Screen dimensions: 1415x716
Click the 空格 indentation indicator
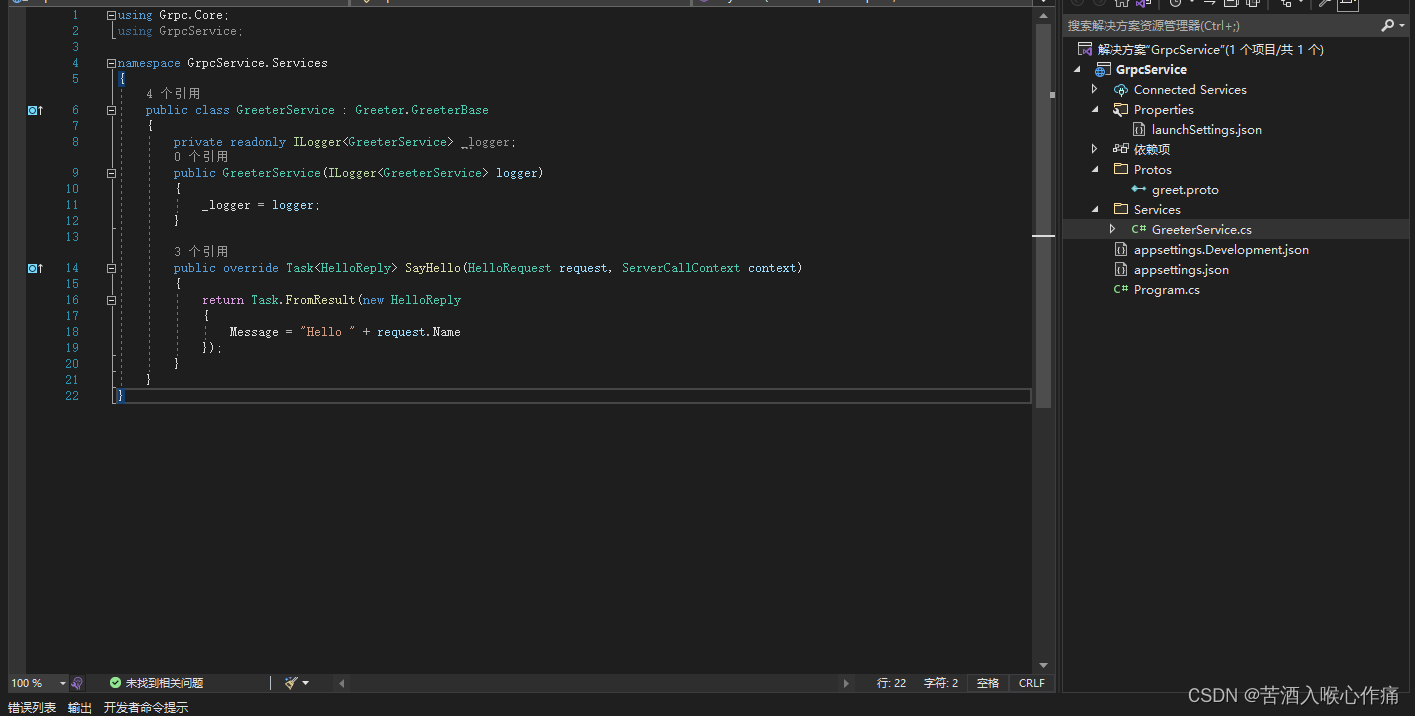988,683
